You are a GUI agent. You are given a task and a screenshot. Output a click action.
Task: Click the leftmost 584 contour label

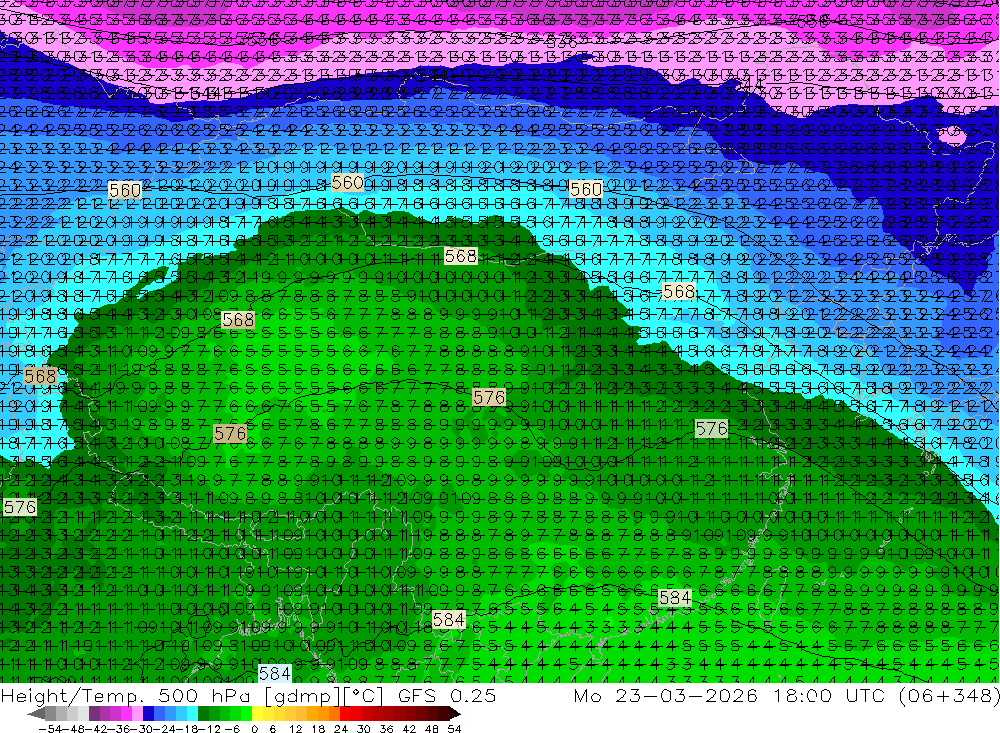coord(274,673)
